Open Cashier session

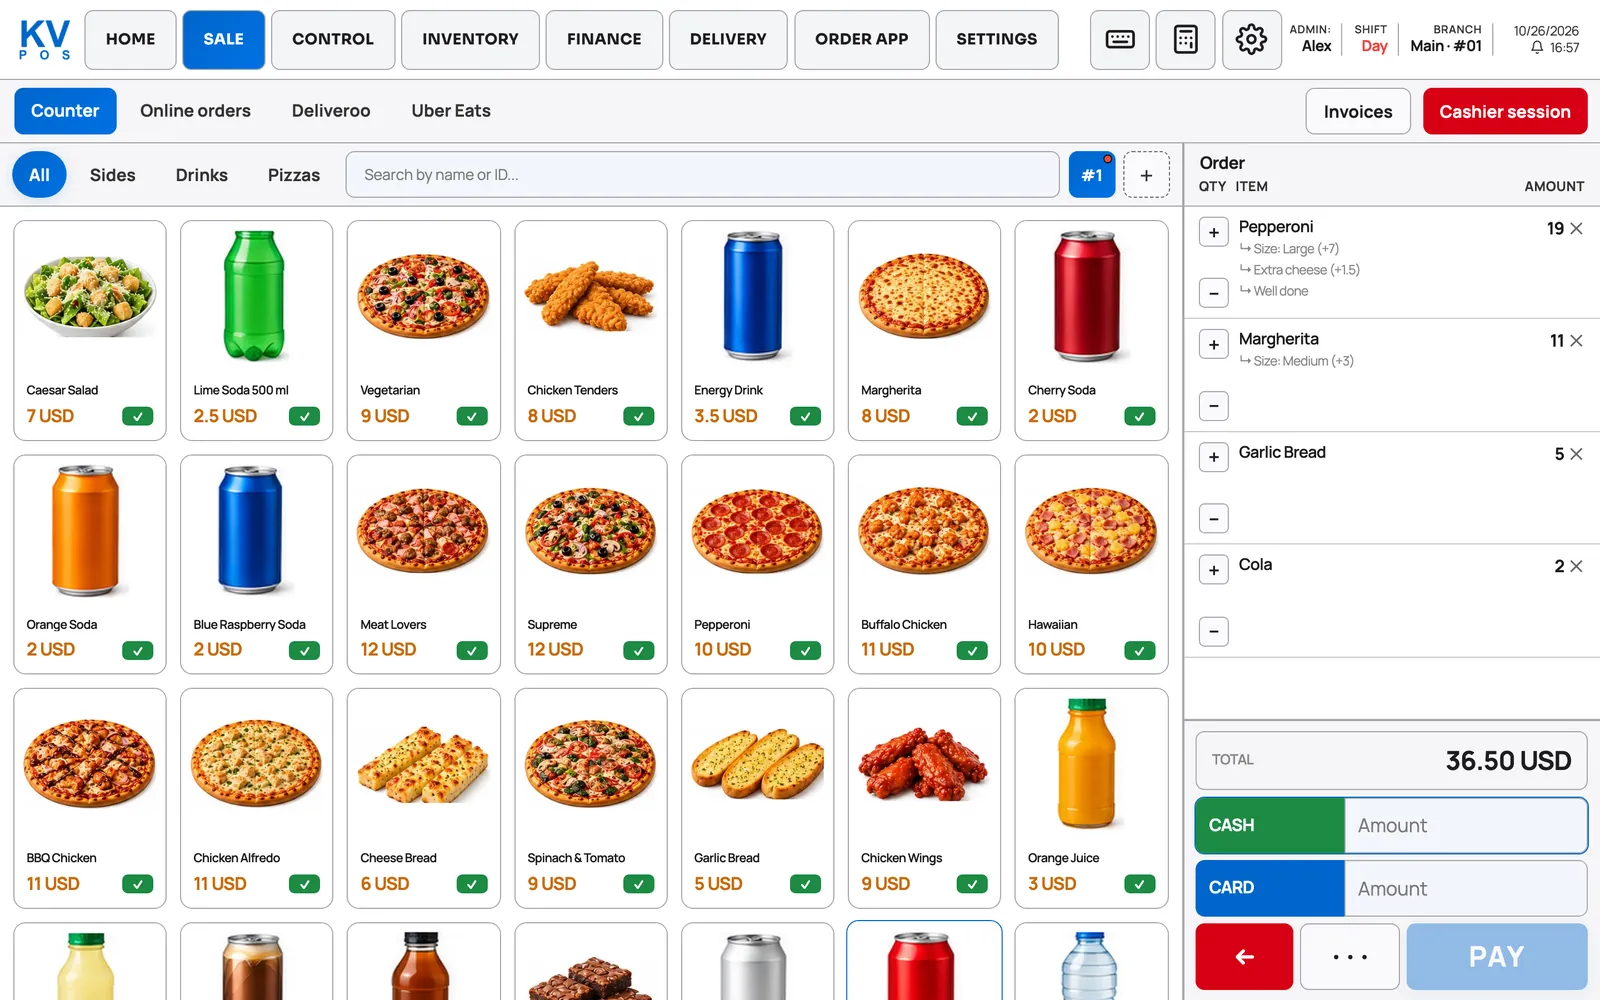click(x=1505, y=111)
